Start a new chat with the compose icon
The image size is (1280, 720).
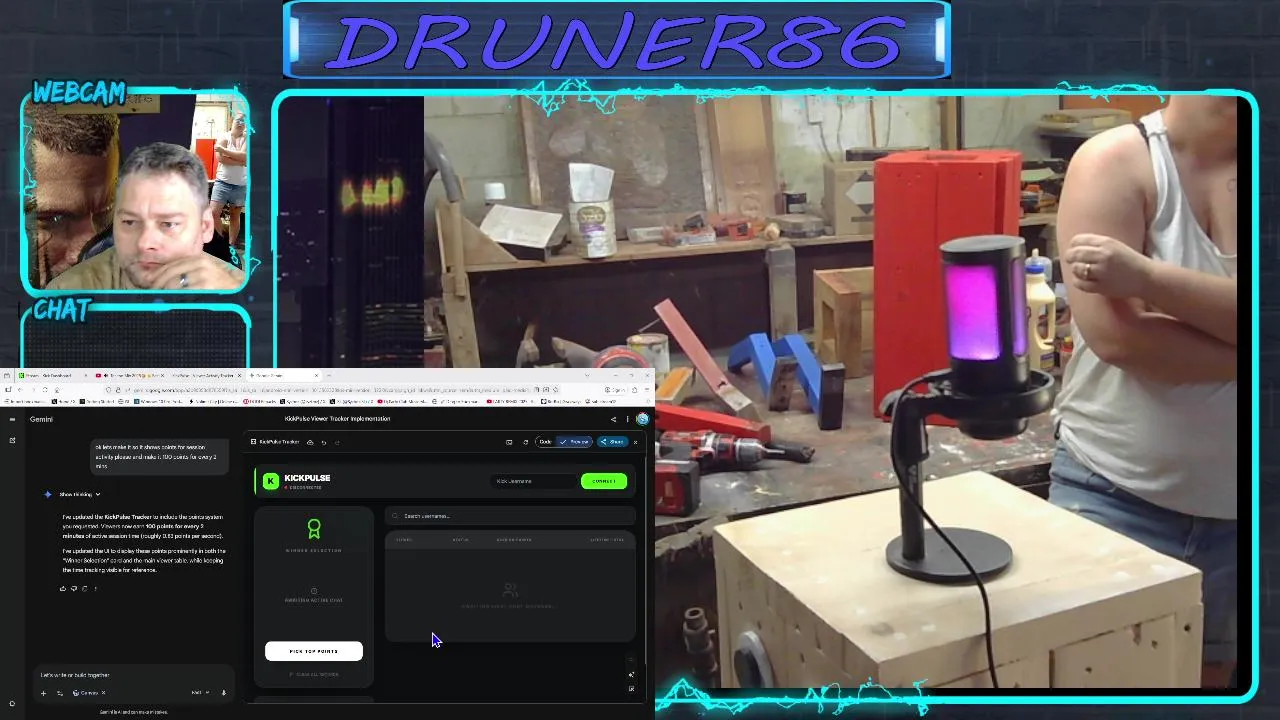tap(12, 440)
